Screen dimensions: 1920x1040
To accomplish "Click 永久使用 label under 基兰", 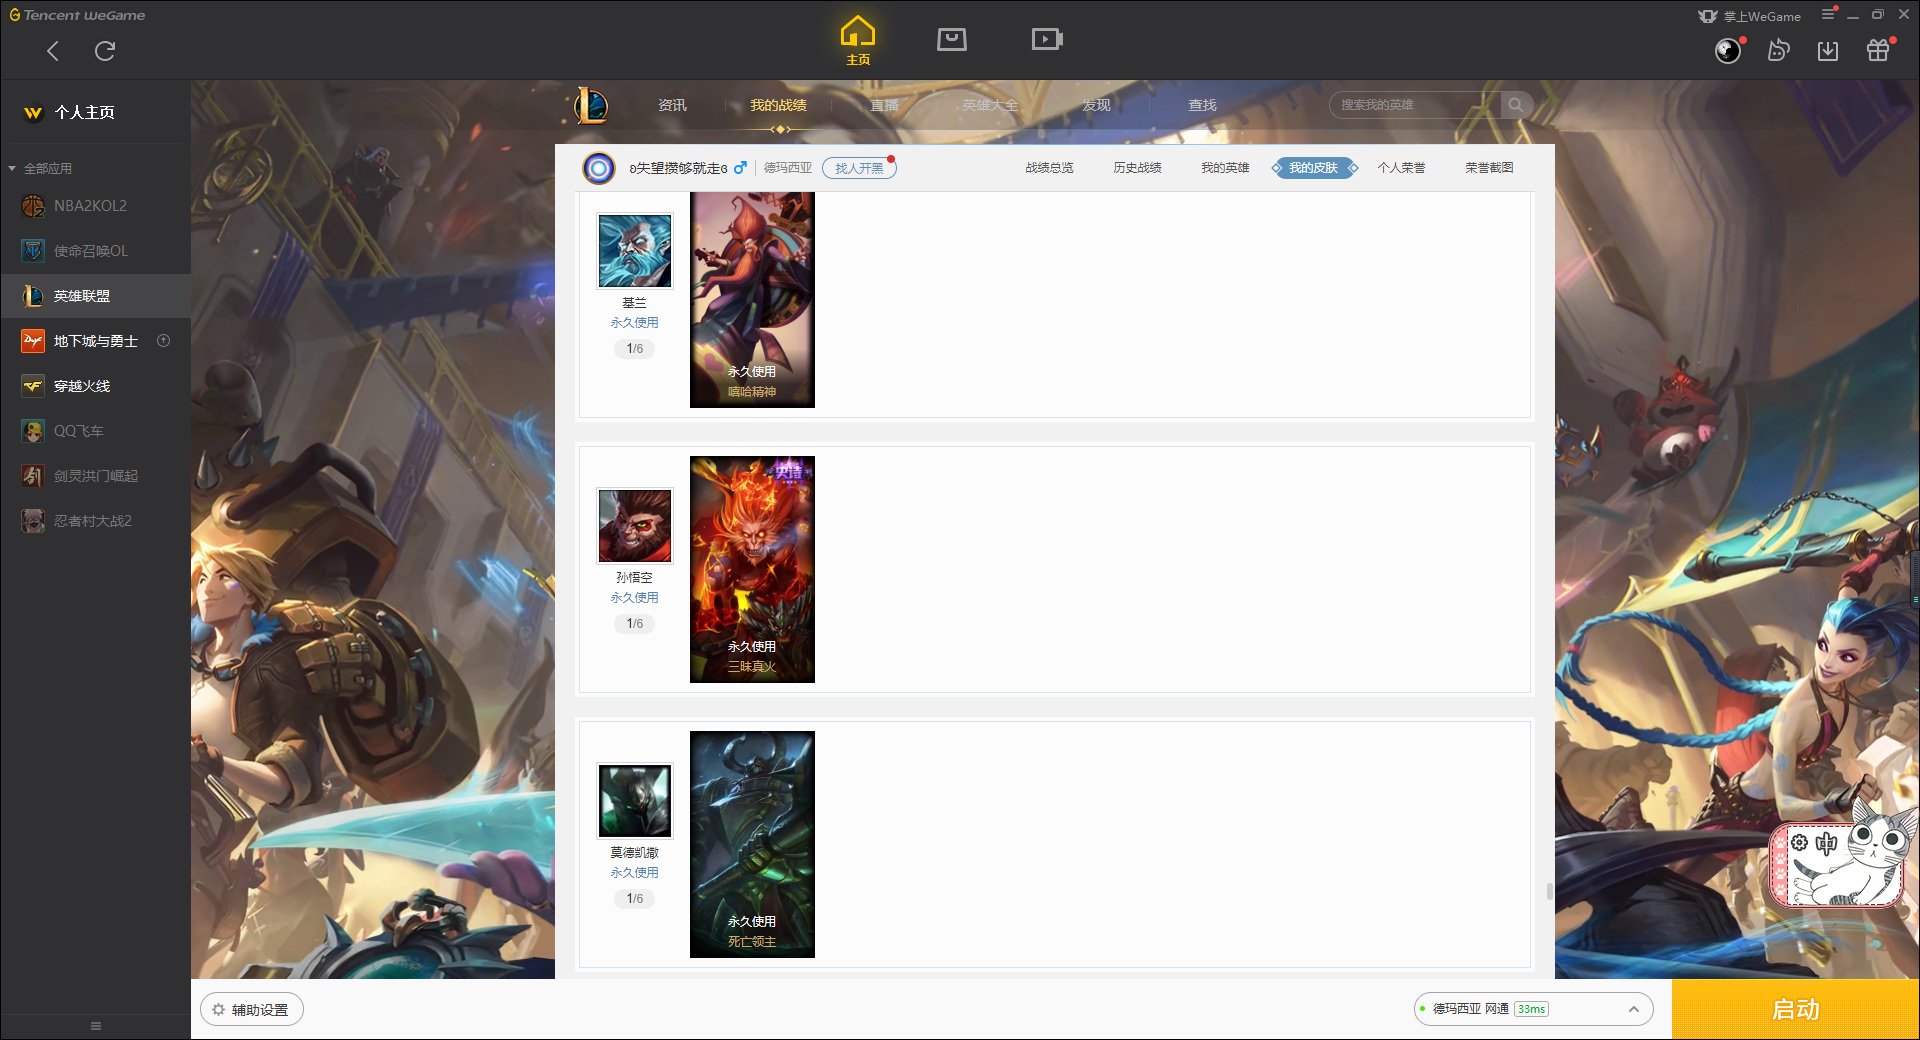I will [x=635, y=323].
